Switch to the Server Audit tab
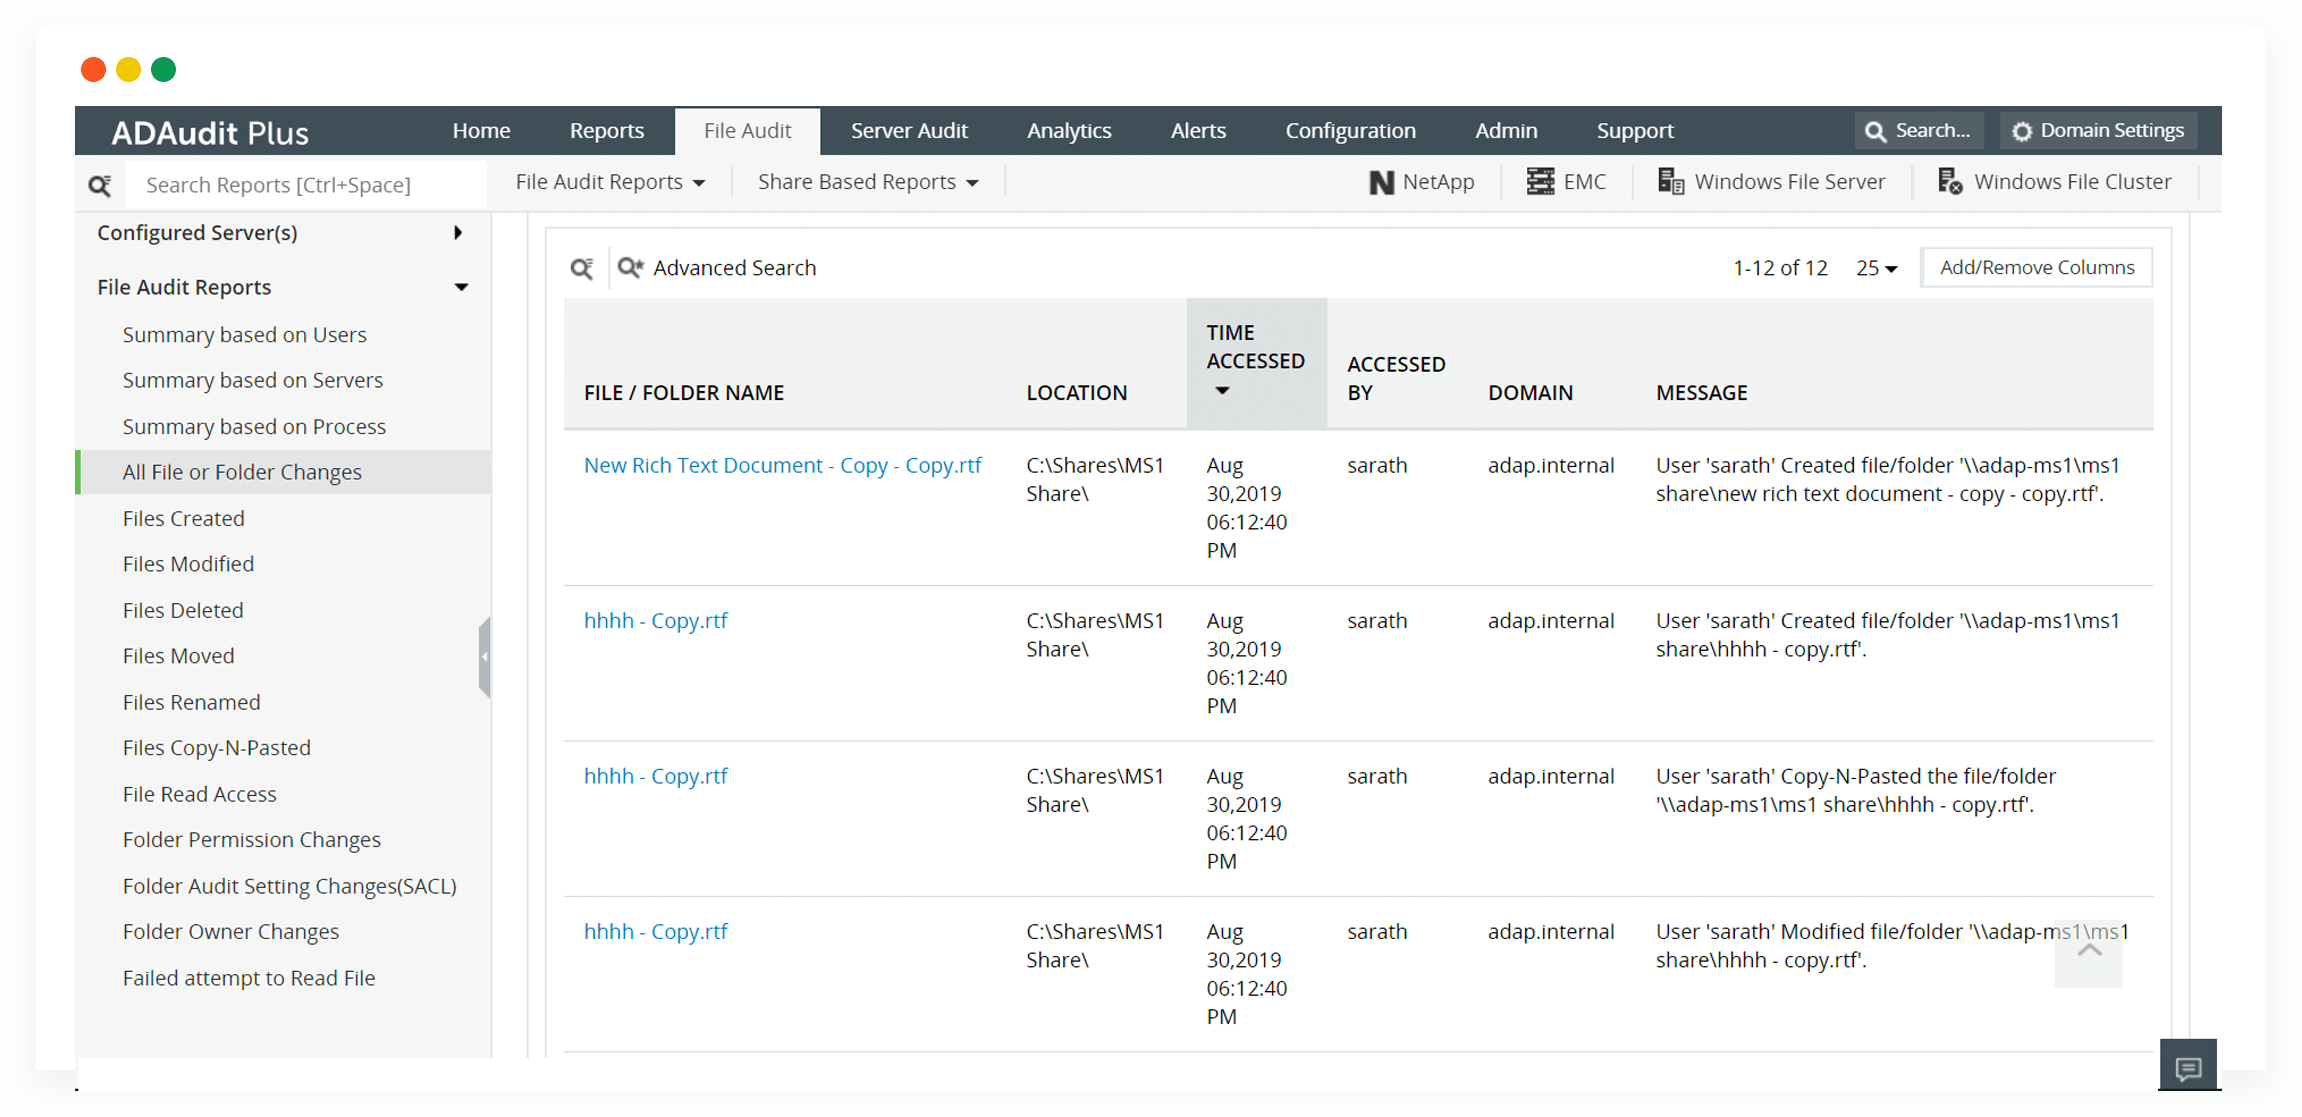The width and height of the screenshot is (2302, 1117). [908, 131]
